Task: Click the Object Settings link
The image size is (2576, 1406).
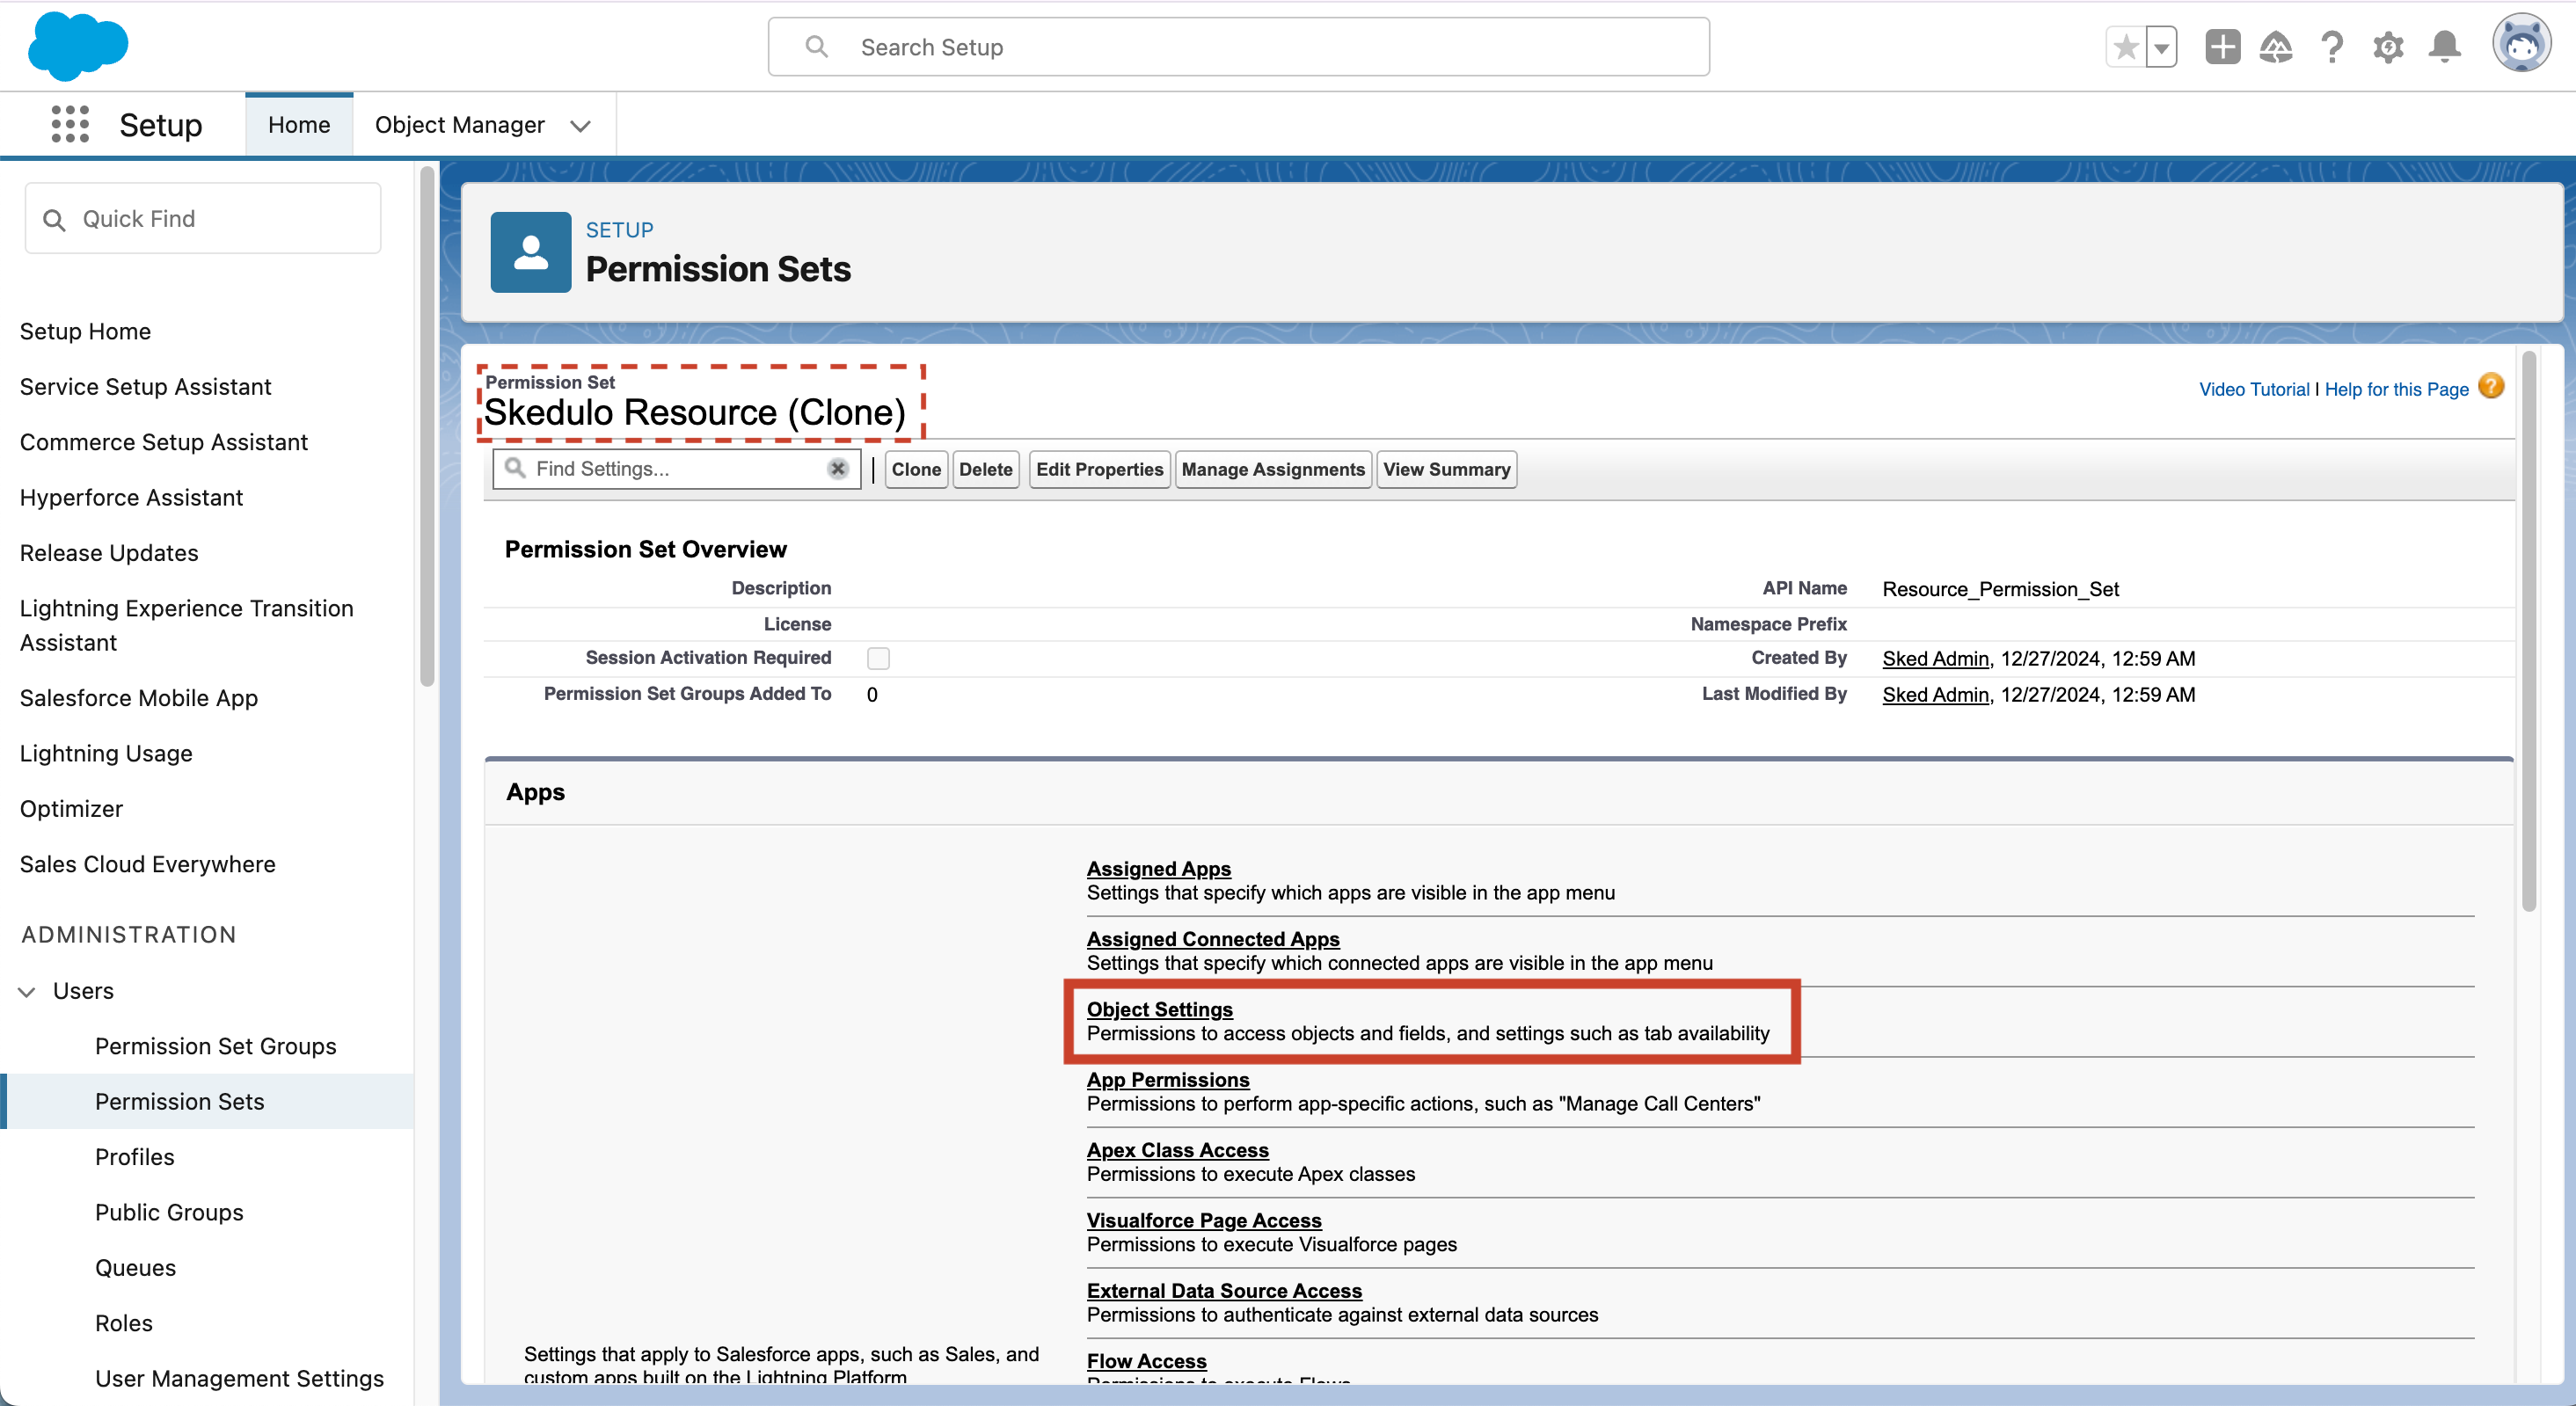Action: 1160,1008
